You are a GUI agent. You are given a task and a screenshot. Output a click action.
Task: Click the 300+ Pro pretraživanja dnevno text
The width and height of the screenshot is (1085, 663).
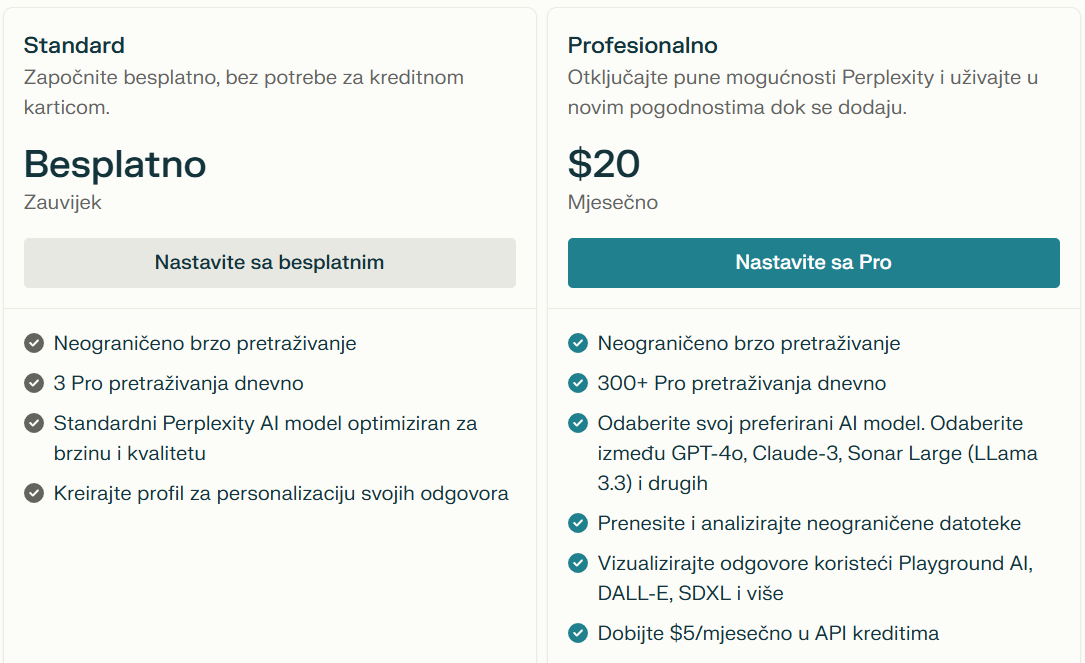coord(741,383)
